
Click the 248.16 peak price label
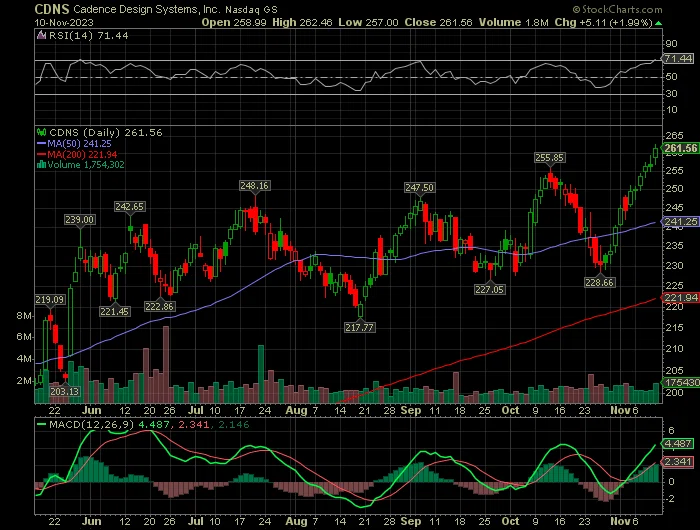coord(254,185)
